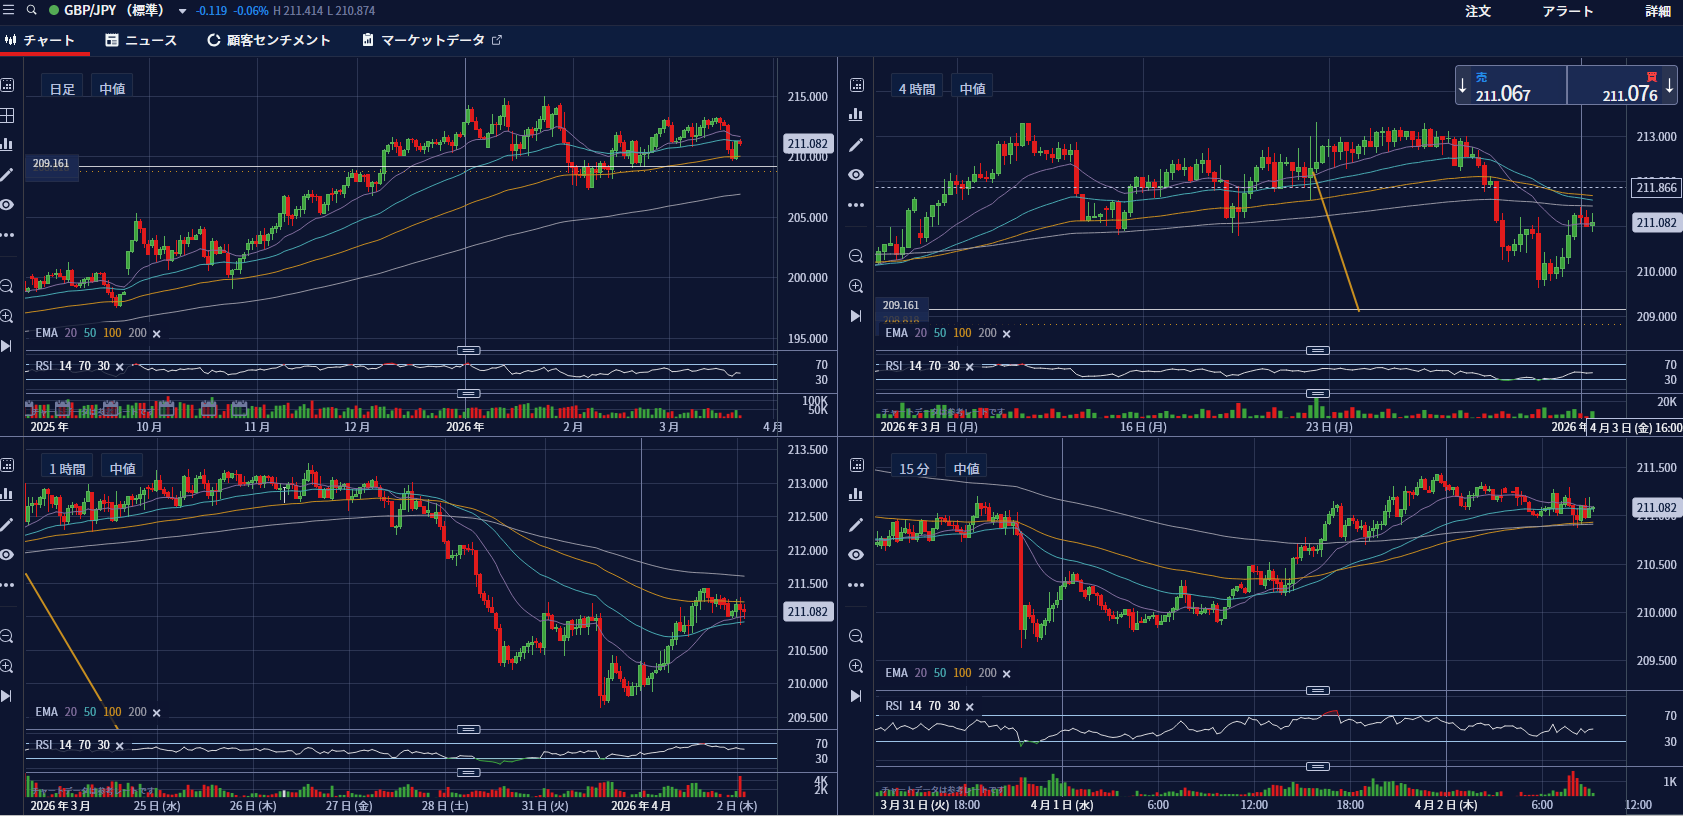The image size is (1683, 816).
Task: Toggle the eye visibility icon in the 1時間 chart
Action: click(x=7, y=554)
